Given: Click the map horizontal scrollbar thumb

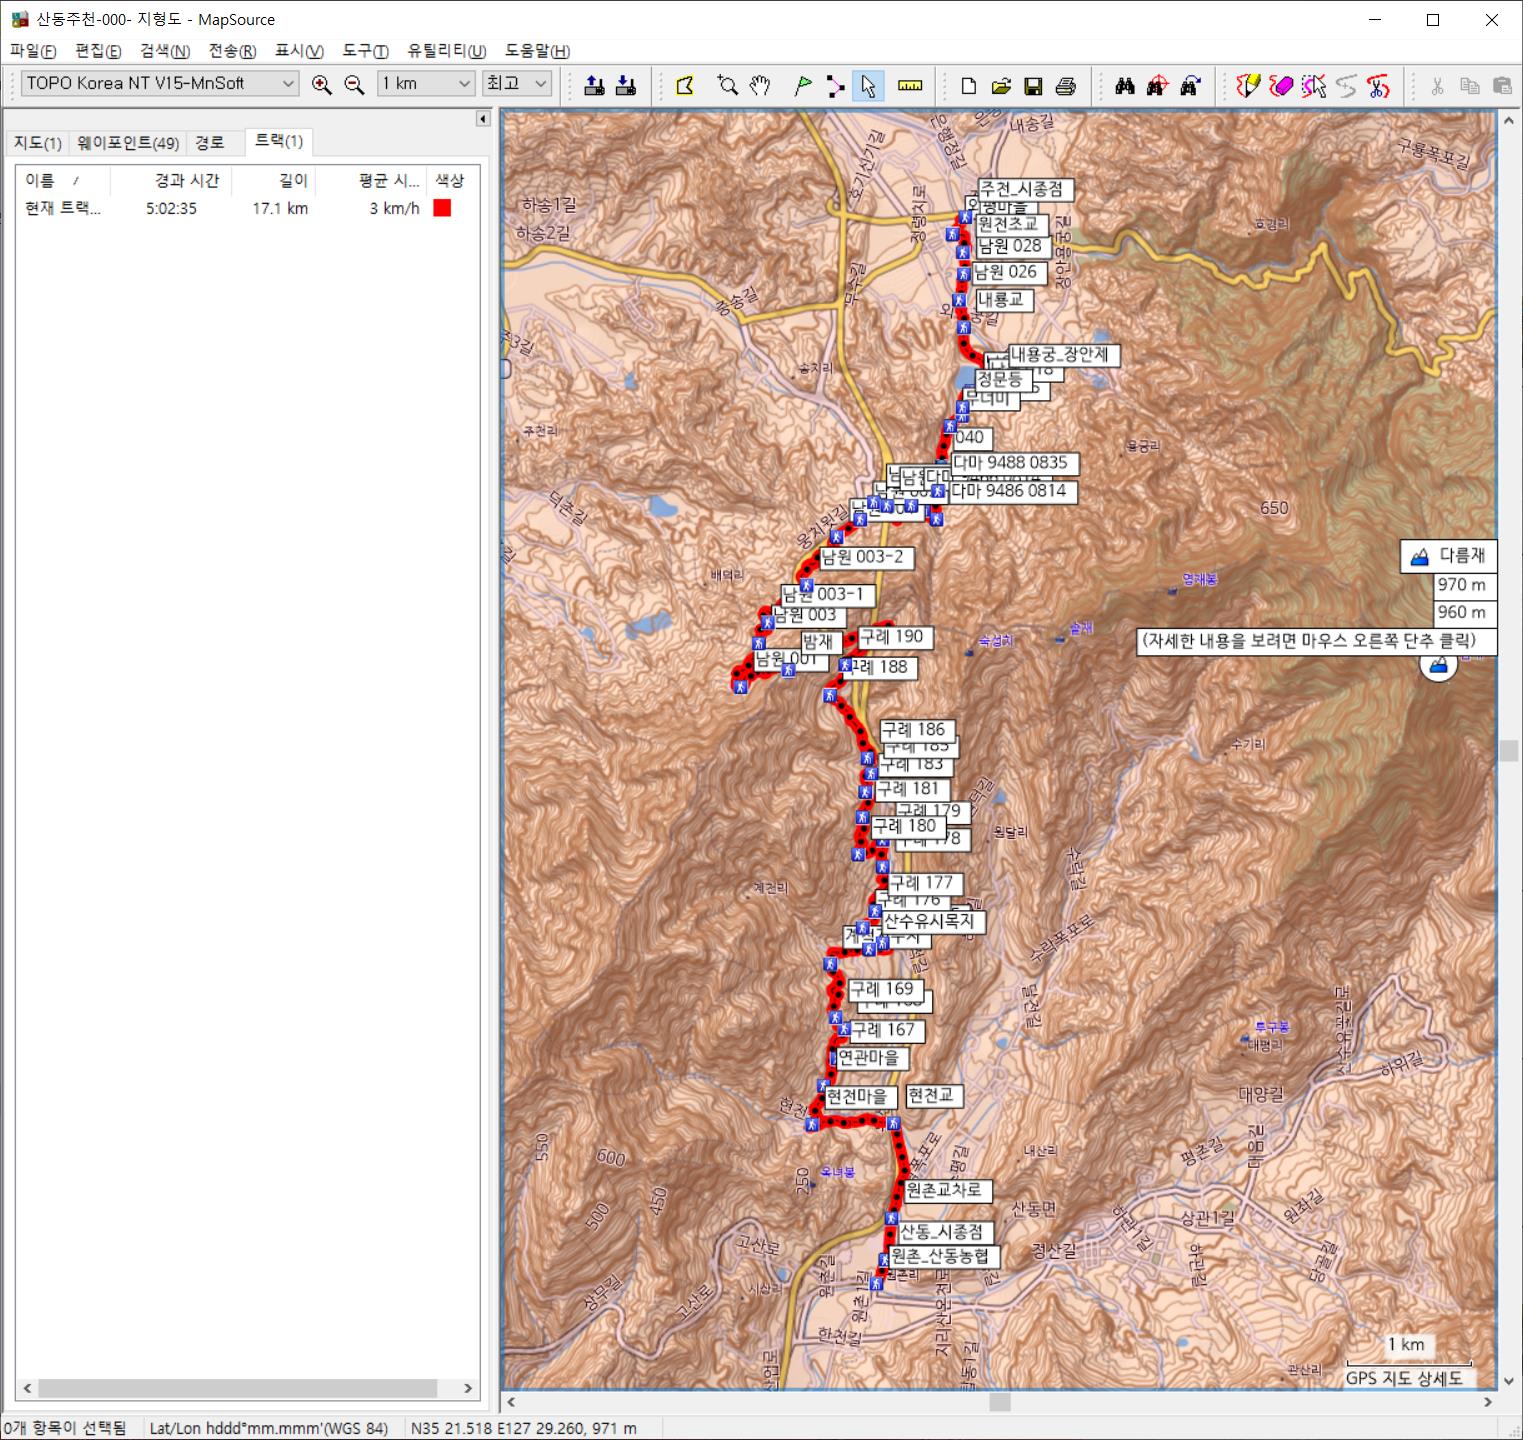Looking at the screenshot, I should click(1000, 1402).
